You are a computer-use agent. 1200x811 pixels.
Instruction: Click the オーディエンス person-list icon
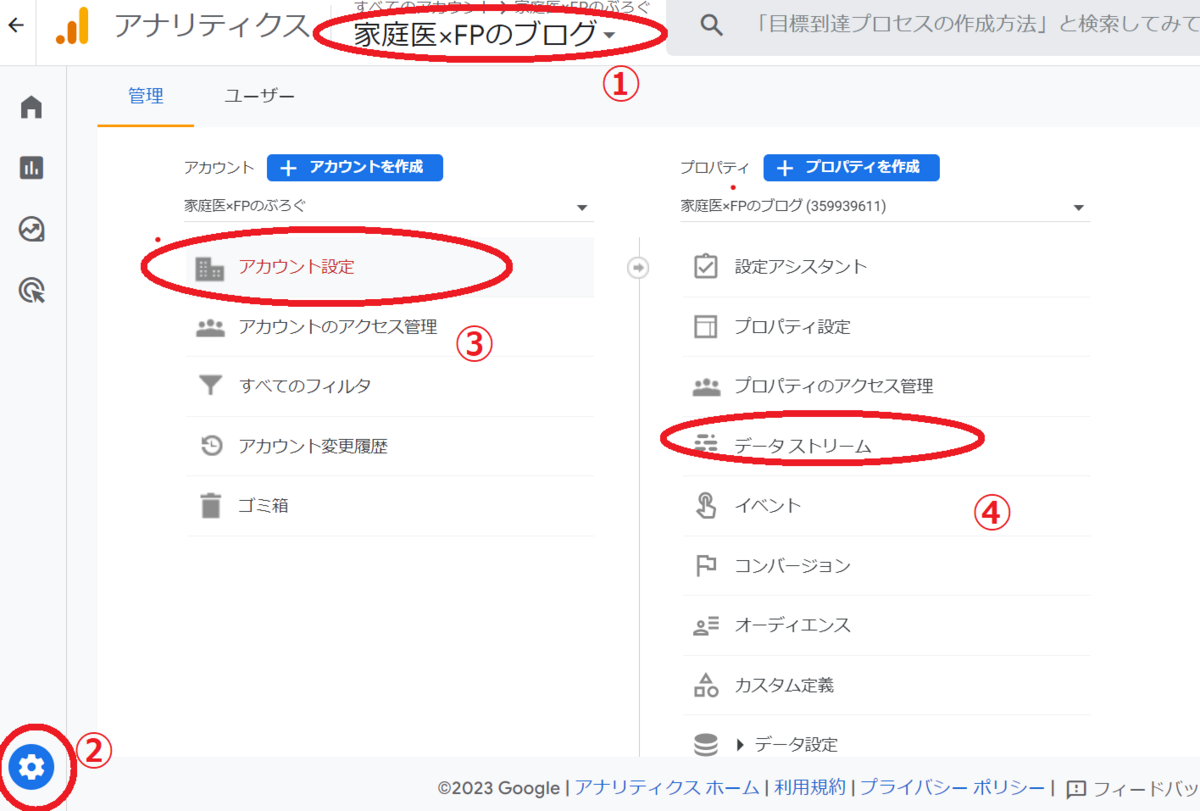click(x=706, y=625)
